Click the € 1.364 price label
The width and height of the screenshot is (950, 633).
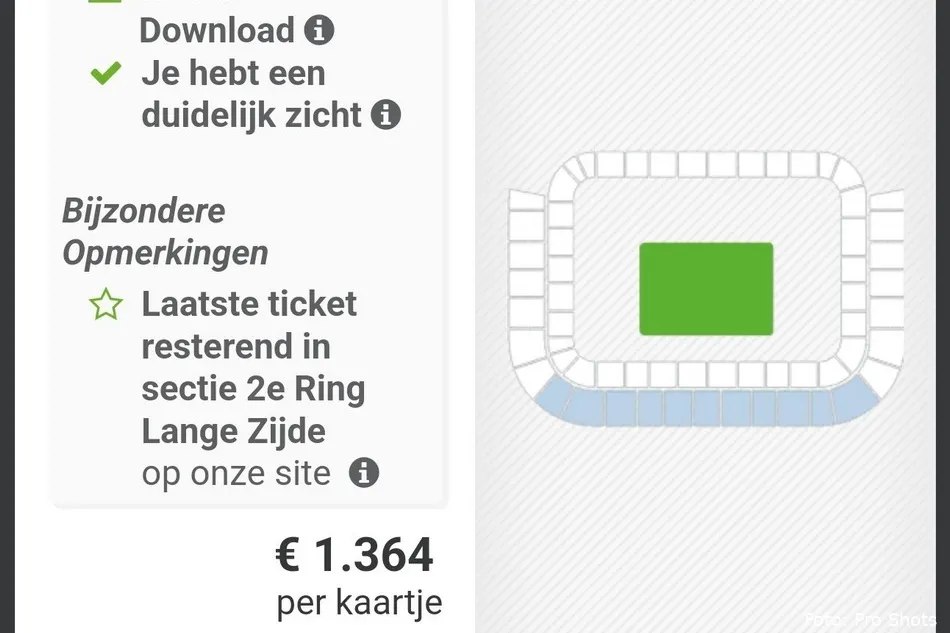coord(355,555)
